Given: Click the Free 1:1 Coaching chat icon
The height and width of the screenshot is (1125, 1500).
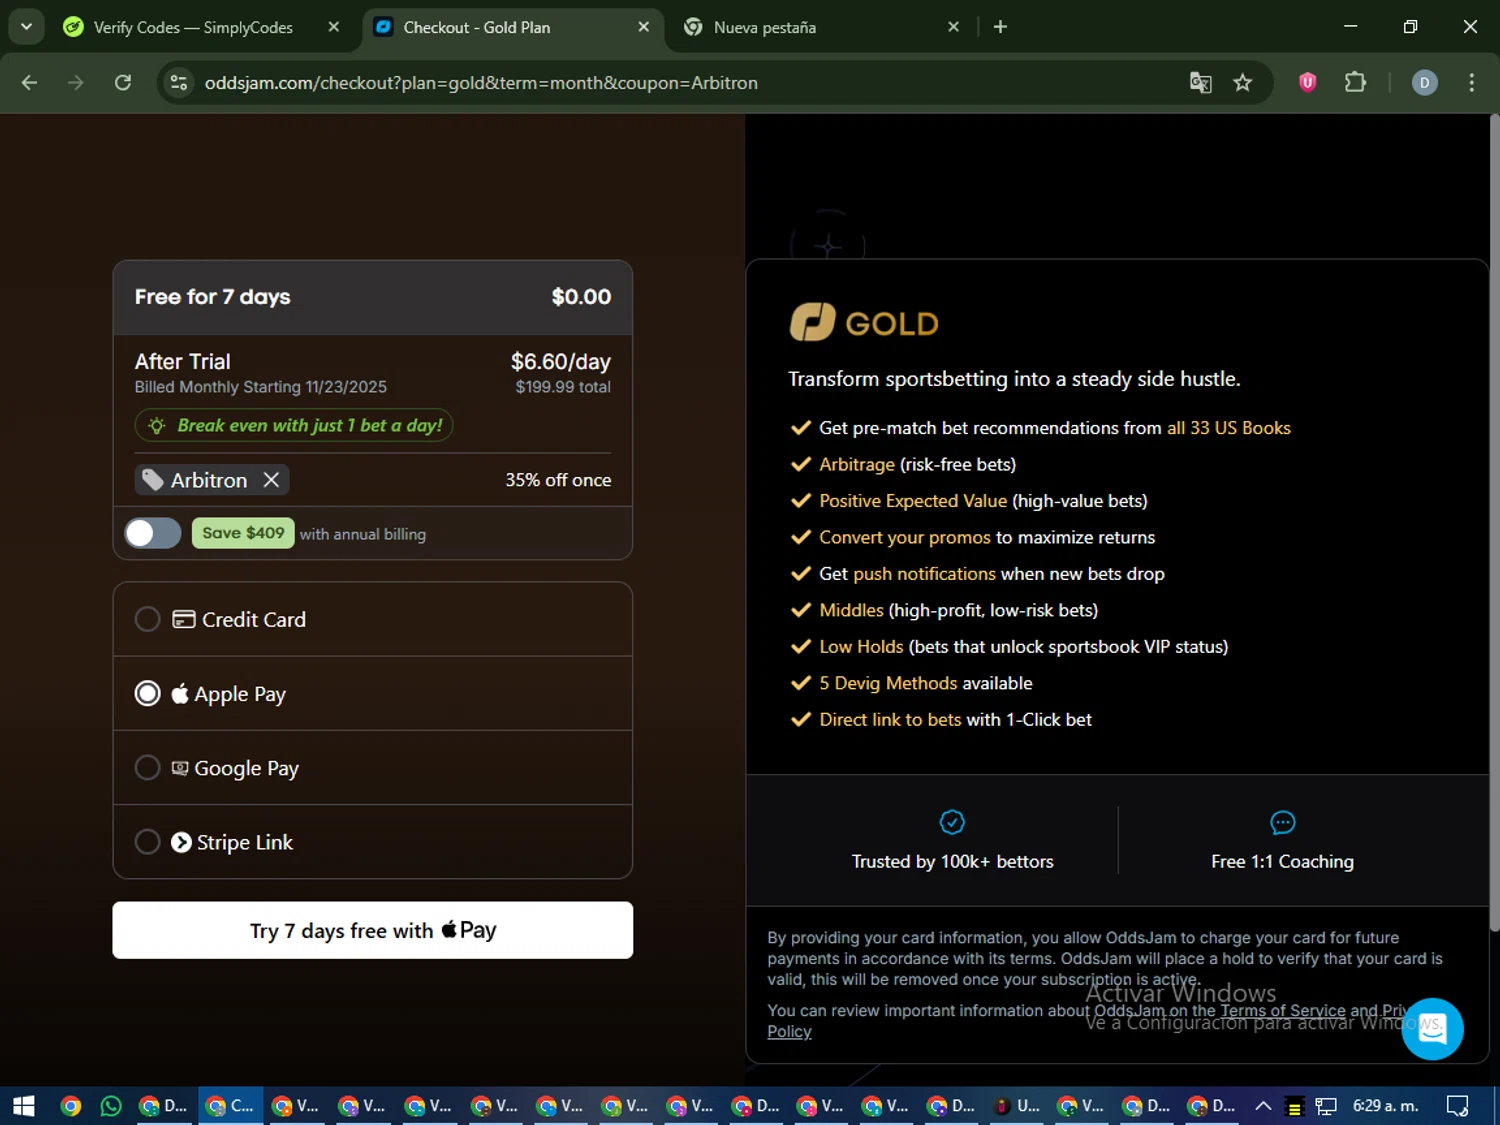Looking at the screenshot, I should 1282,822.
